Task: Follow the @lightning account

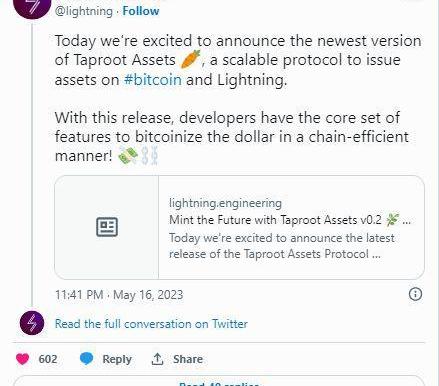Action: pyautogui.click(x=141, y=11)
